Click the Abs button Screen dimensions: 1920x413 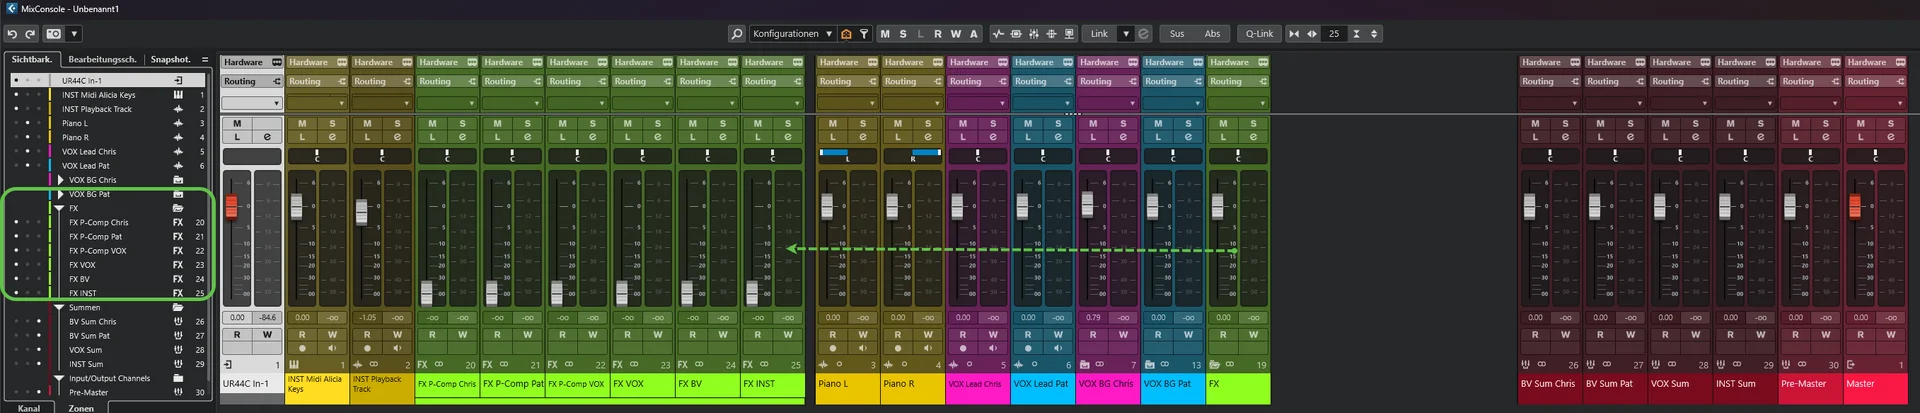(x=1212, y=34)
